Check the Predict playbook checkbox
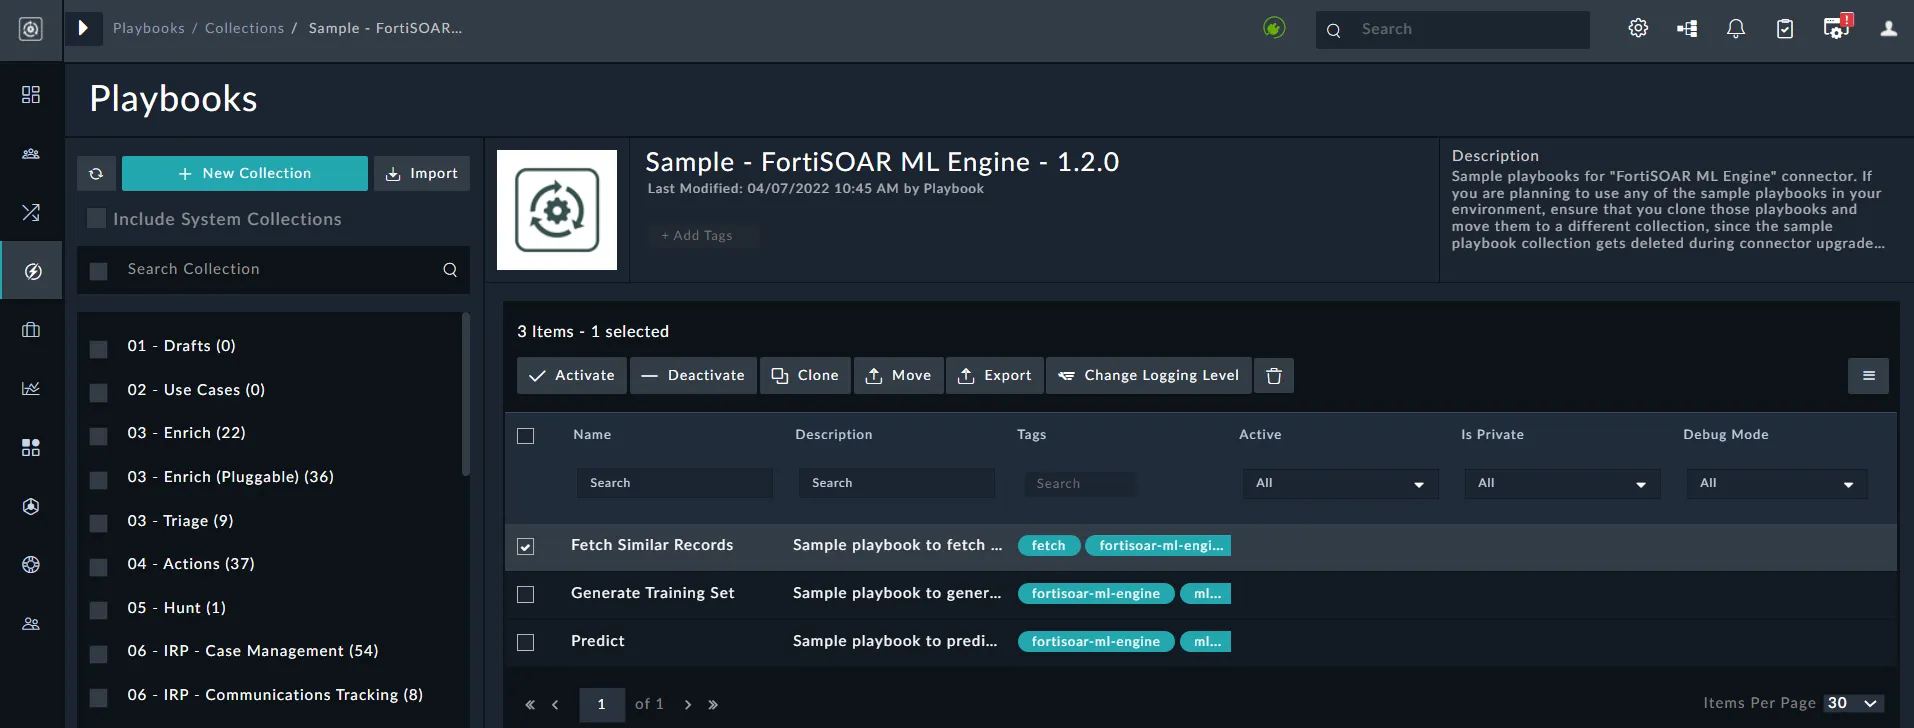Screen dimensions: 1914x728 (x=526, y=643)
